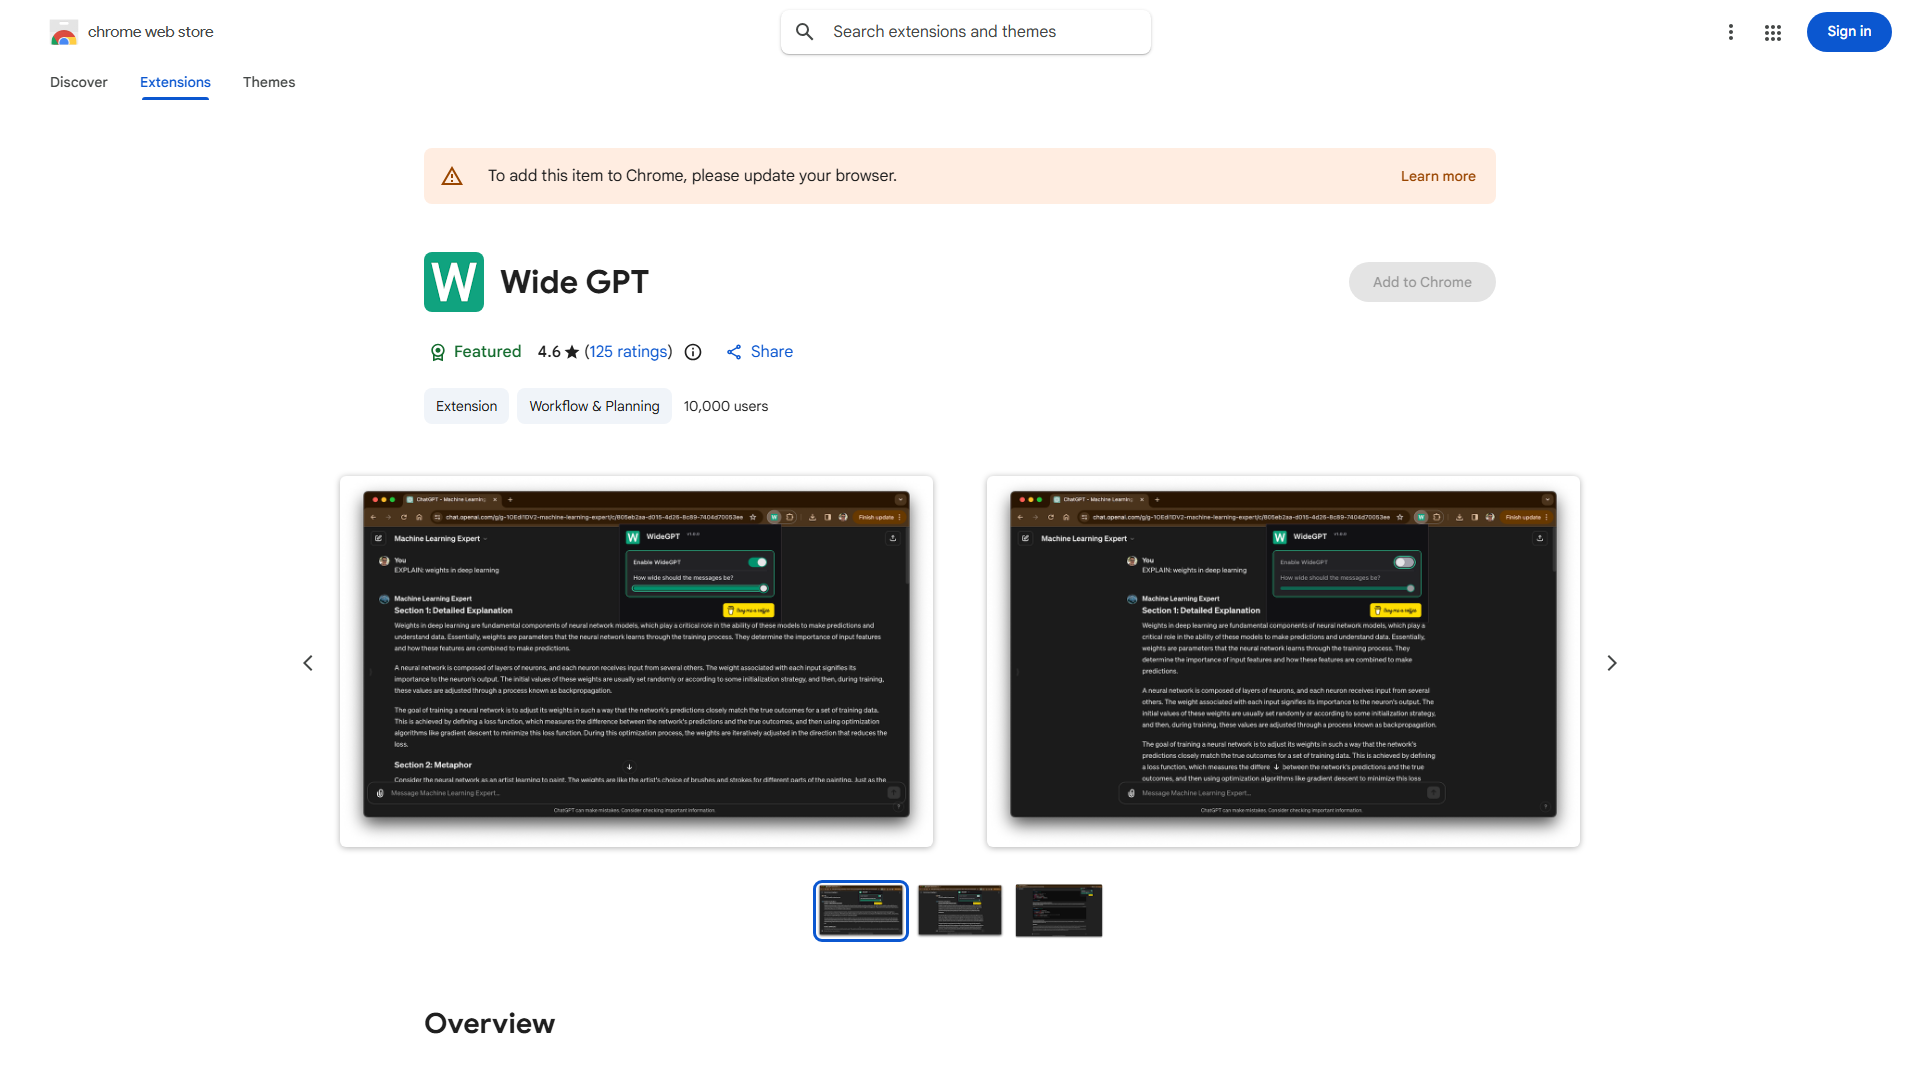
Task: Open the 125 ratings link
Action: pyautogui.click(x=628, y=352)
